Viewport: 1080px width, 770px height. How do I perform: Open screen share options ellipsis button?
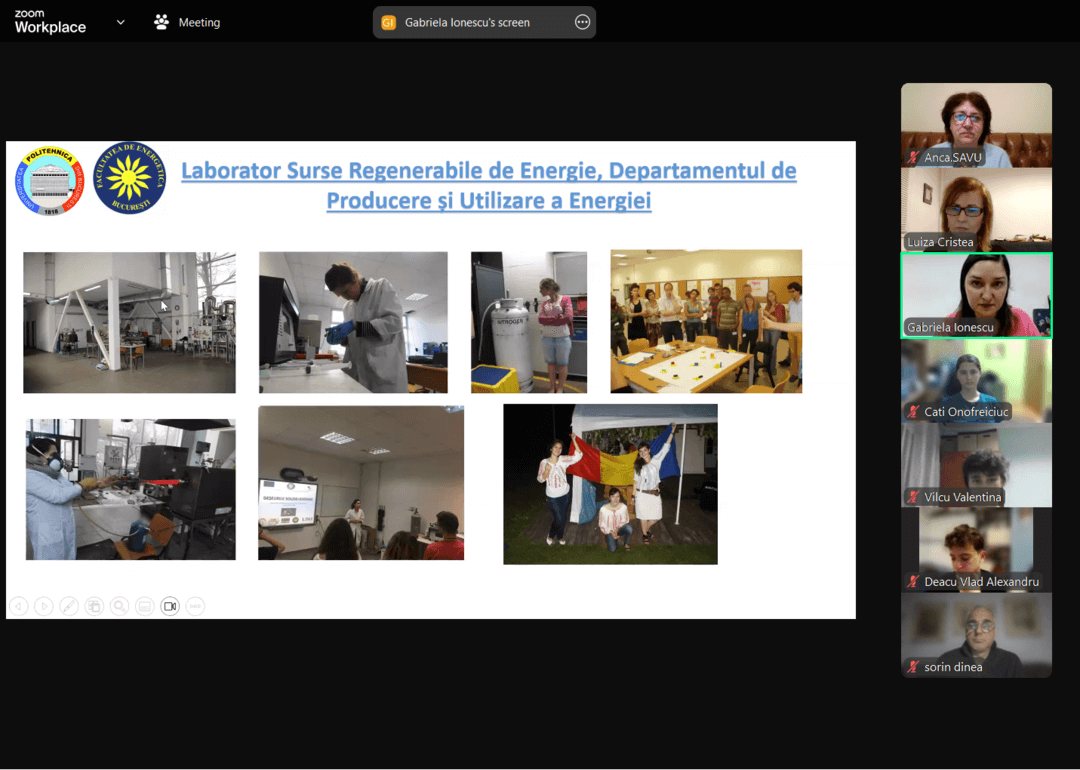coord(582,22)
